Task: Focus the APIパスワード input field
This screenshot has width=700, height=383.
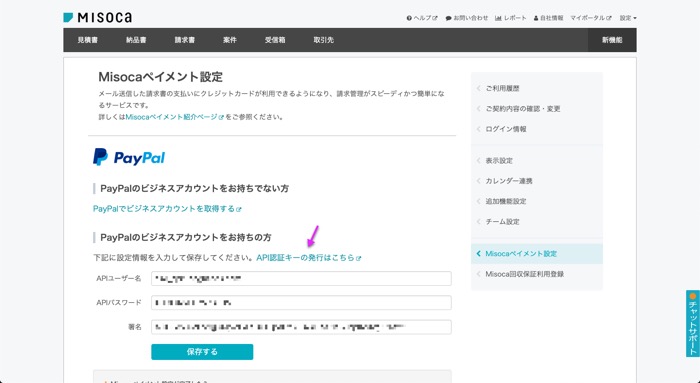Action: [x=301, y=303]
